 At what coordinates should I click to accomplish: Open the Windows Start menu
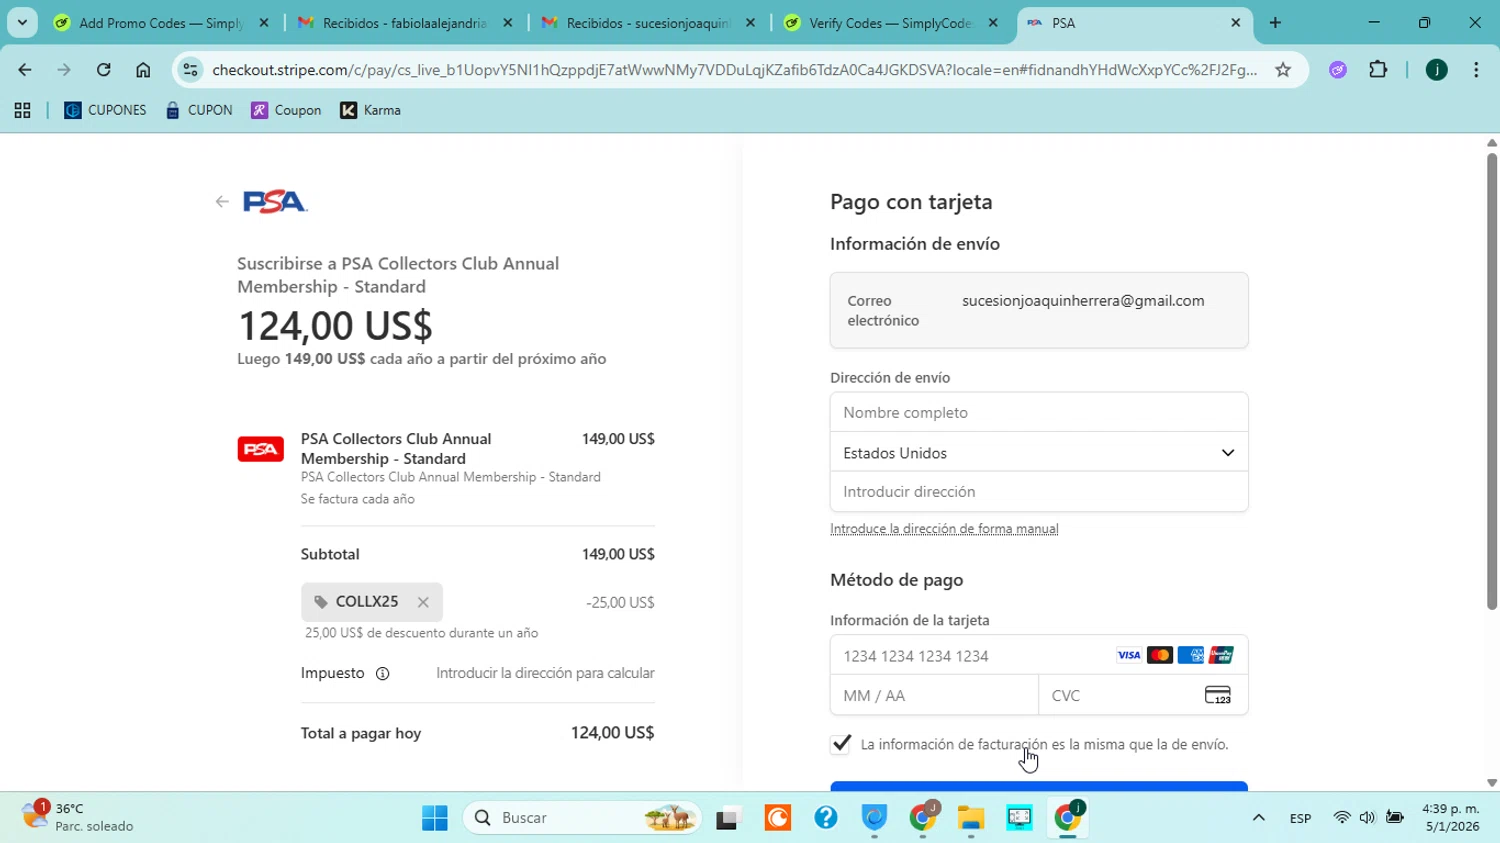click(435, 818)
